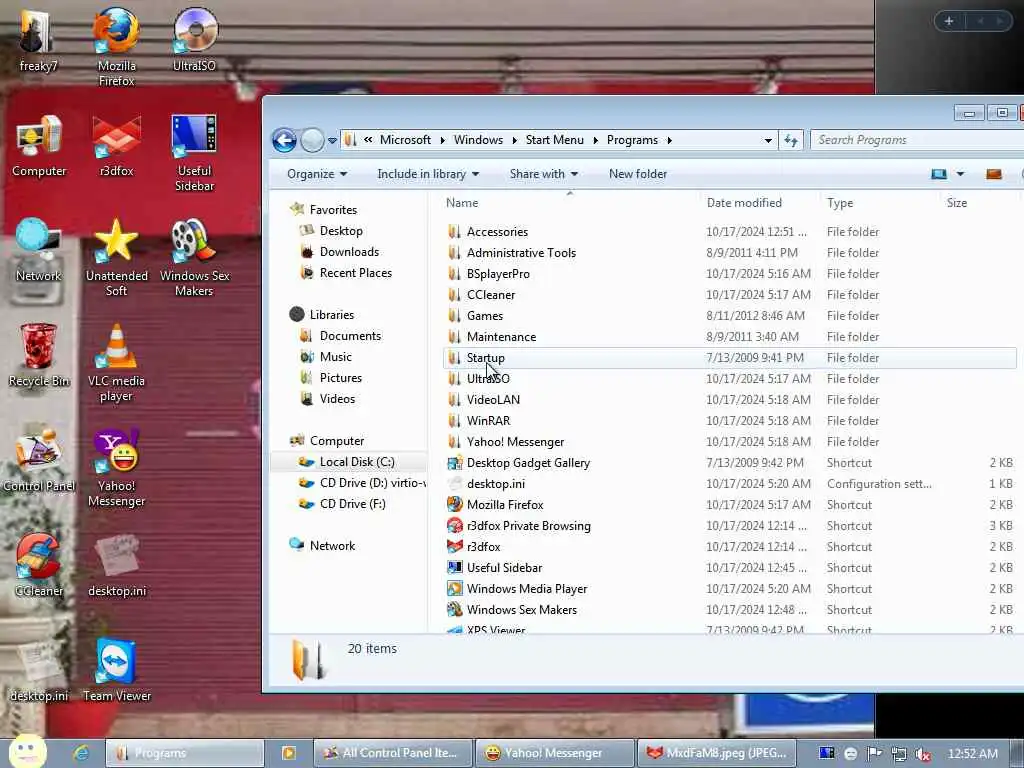Viewport: 1024px width, 768px height.
Task: Select the Windows Sex Makers desktop icon
Action: coord(194,257)
